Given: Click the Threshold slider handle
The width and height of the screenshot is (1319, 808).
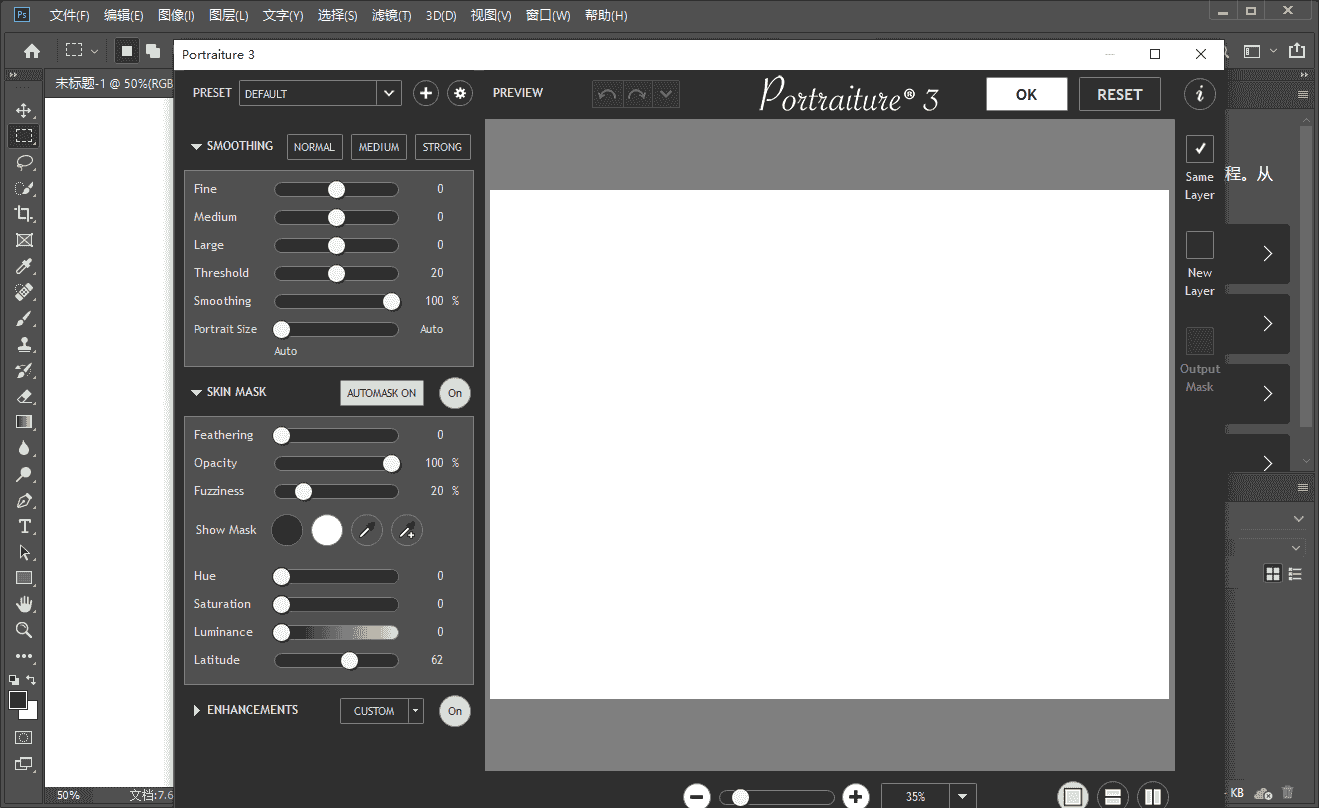Looking at the screenshot, I should click(x=336, y=273).
